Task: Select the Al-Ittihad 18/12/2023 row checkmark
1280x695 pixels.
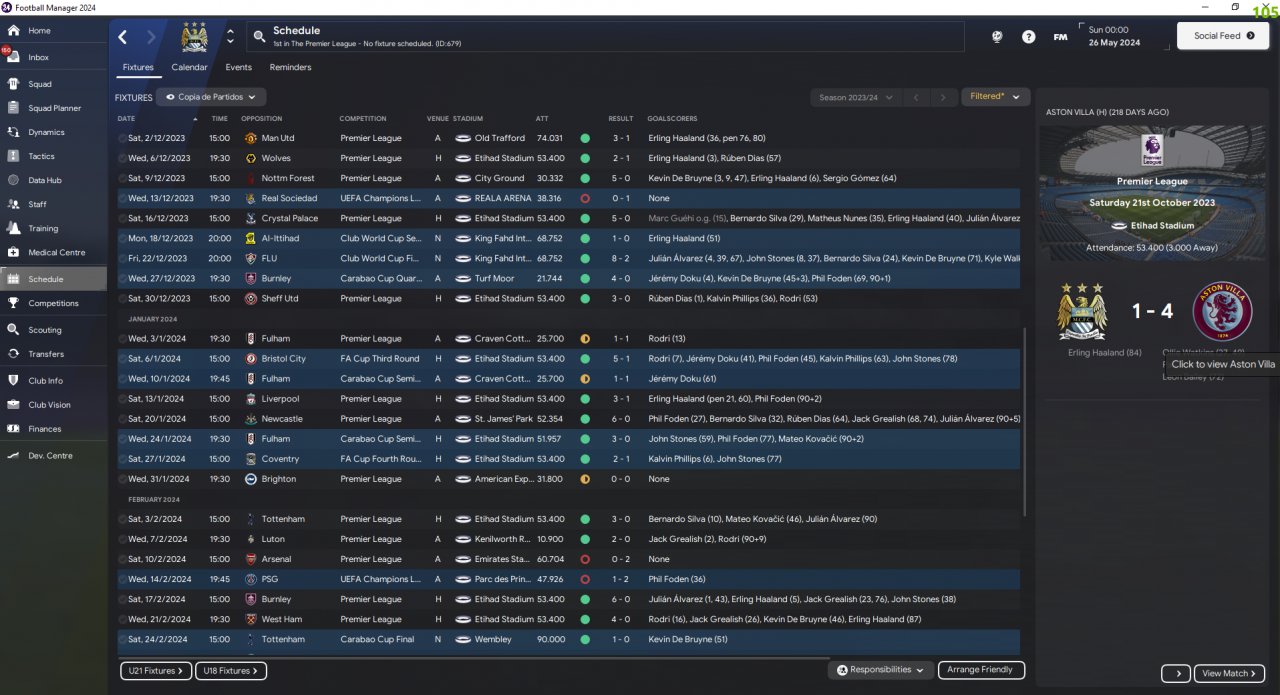Action: 122,238
